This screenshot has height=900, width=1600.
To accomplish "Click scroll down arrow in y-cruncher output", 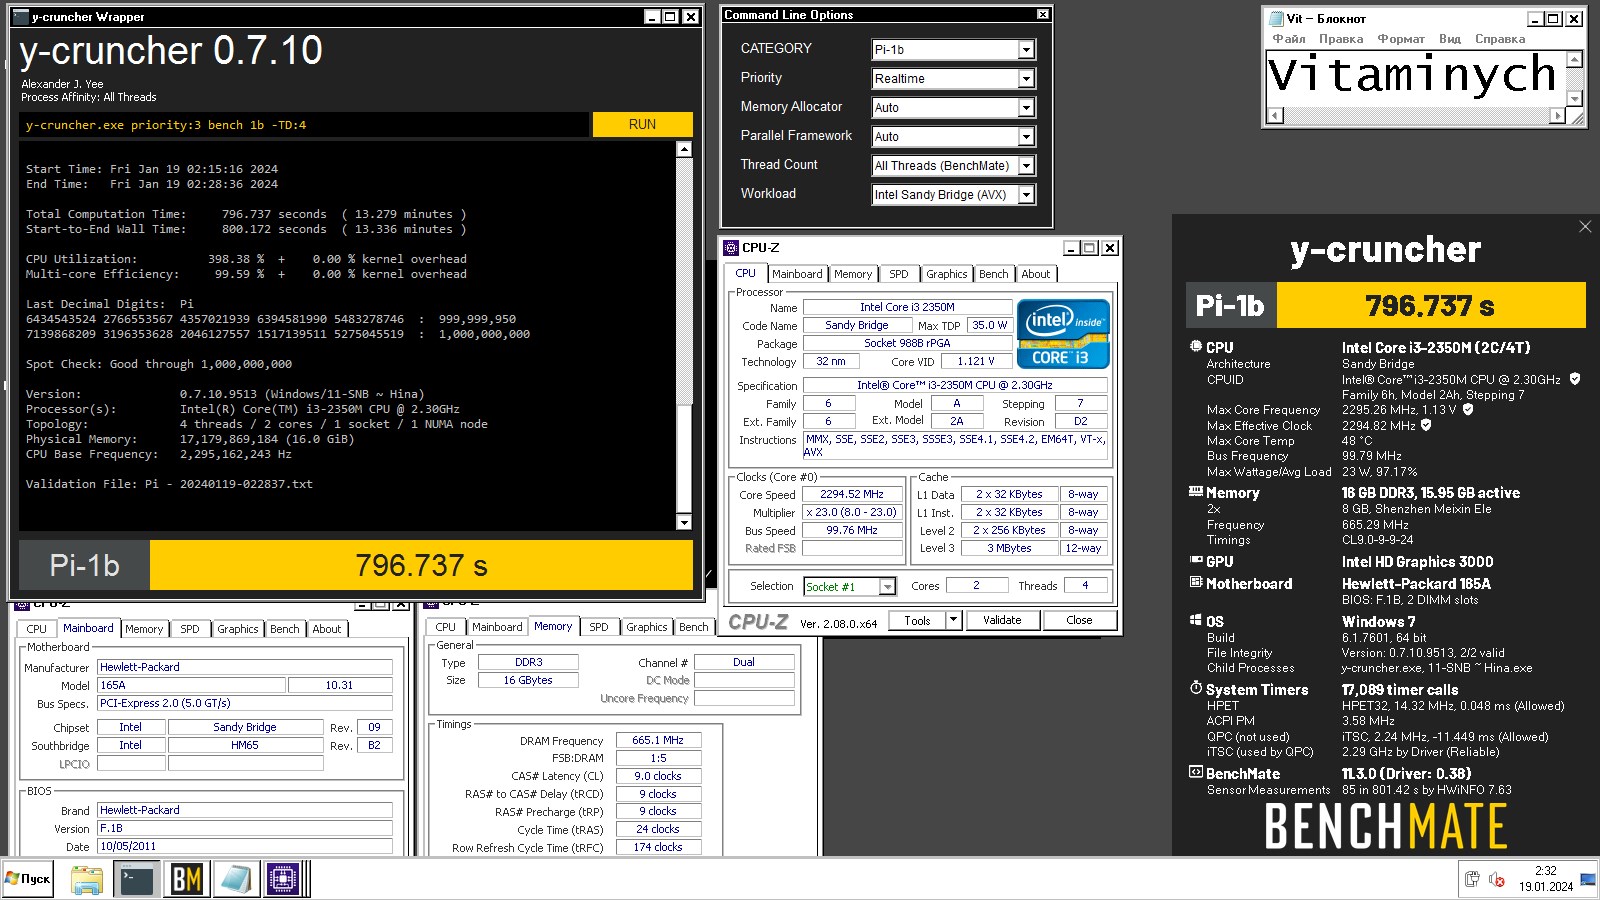I will pyautogui.click(x=684, y=522).
